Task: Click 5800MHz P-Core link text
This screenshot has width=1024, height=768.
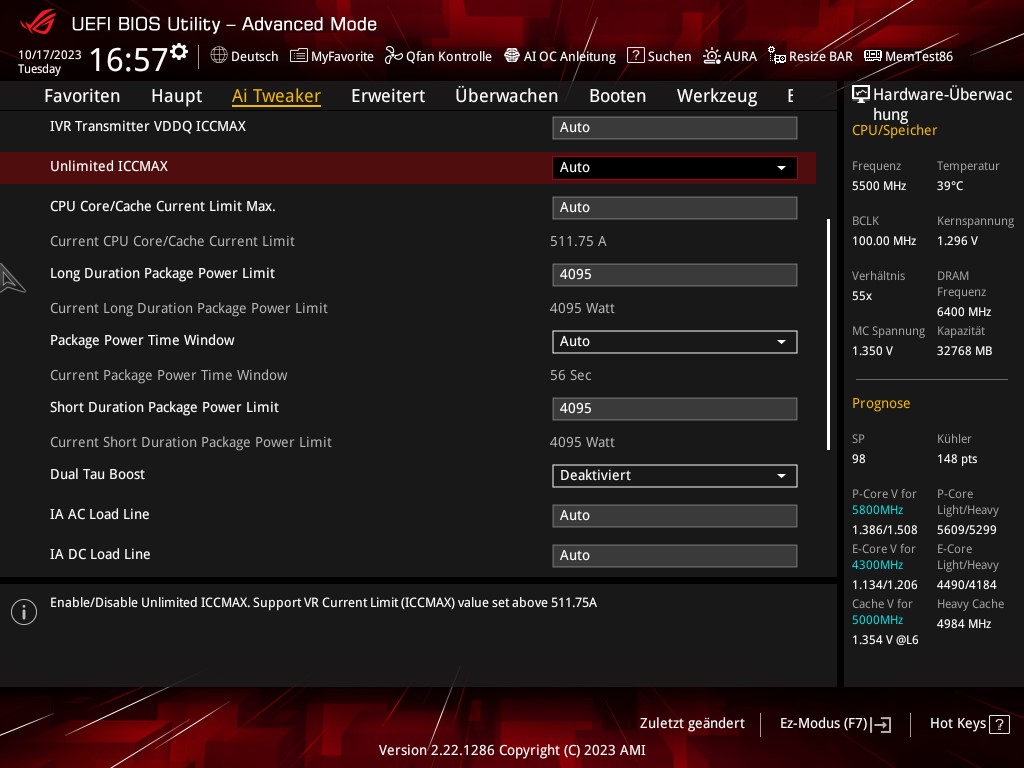Action: [x=877, y=510]
